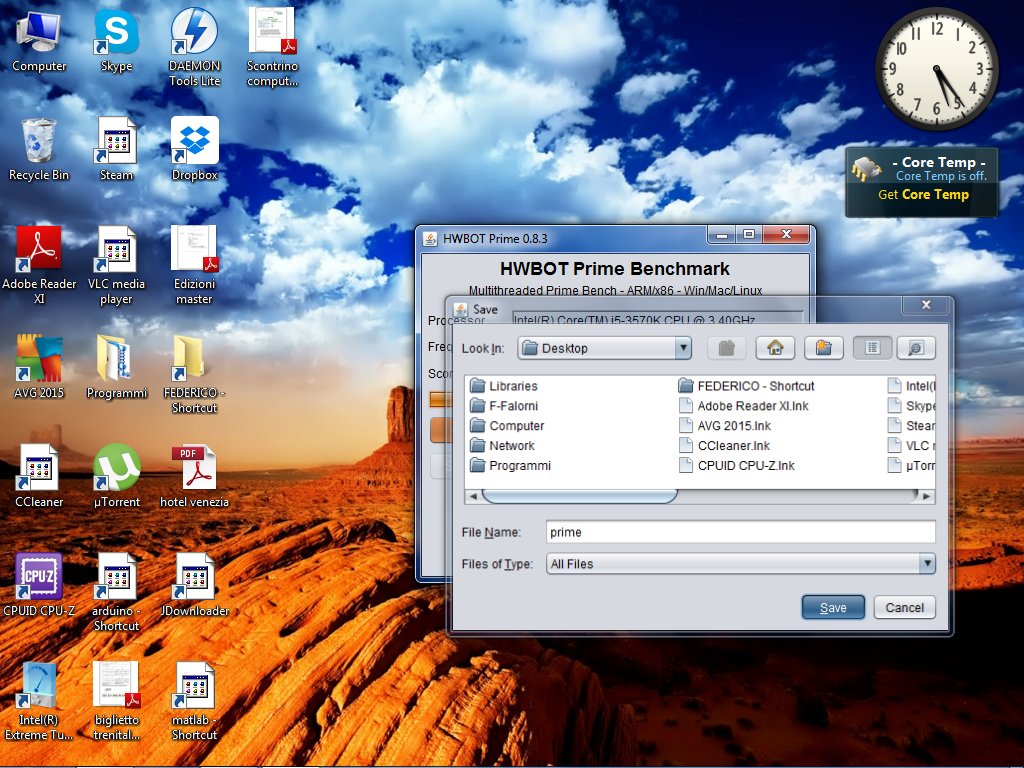Open DAEMON Tools Lite shortcut
Viewport: 1024px width, 768px height.
coord(194,47)
